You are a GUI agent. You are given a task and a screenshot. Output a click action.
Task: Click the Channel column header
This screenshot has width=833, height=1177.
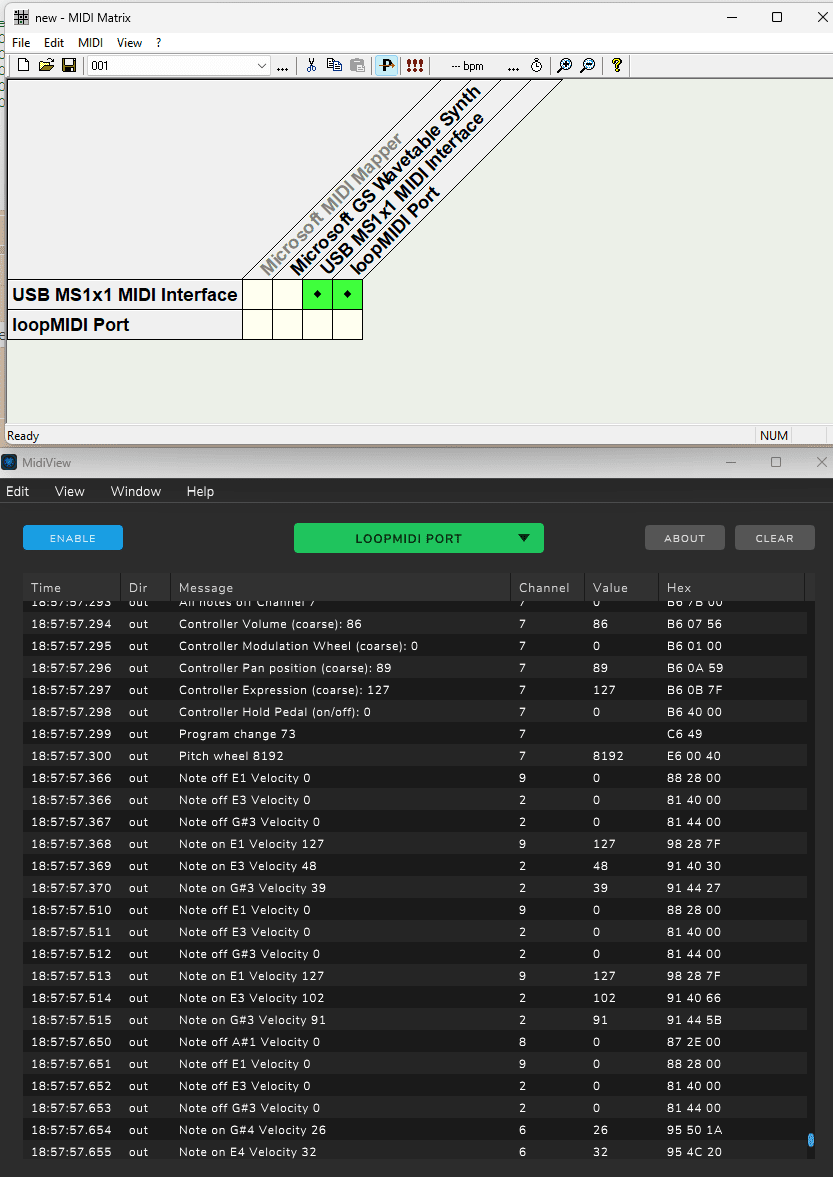click(x=547, y=588)
